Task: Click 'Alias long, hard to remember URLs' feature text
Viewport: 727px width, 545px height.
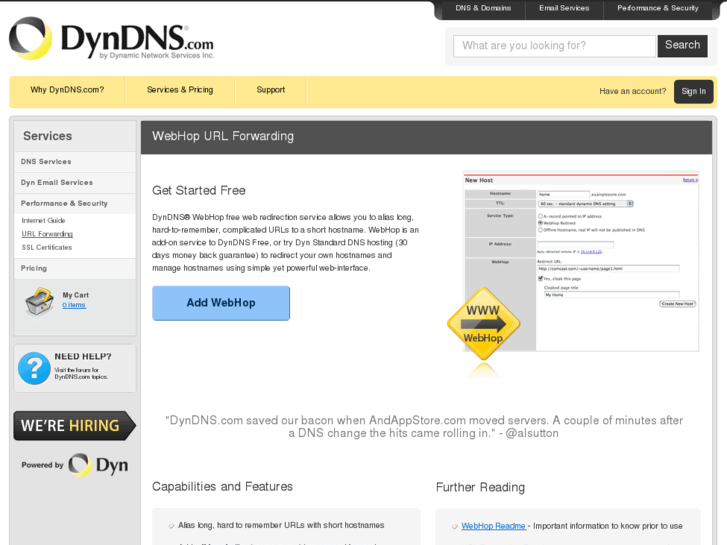Action: 281,526
